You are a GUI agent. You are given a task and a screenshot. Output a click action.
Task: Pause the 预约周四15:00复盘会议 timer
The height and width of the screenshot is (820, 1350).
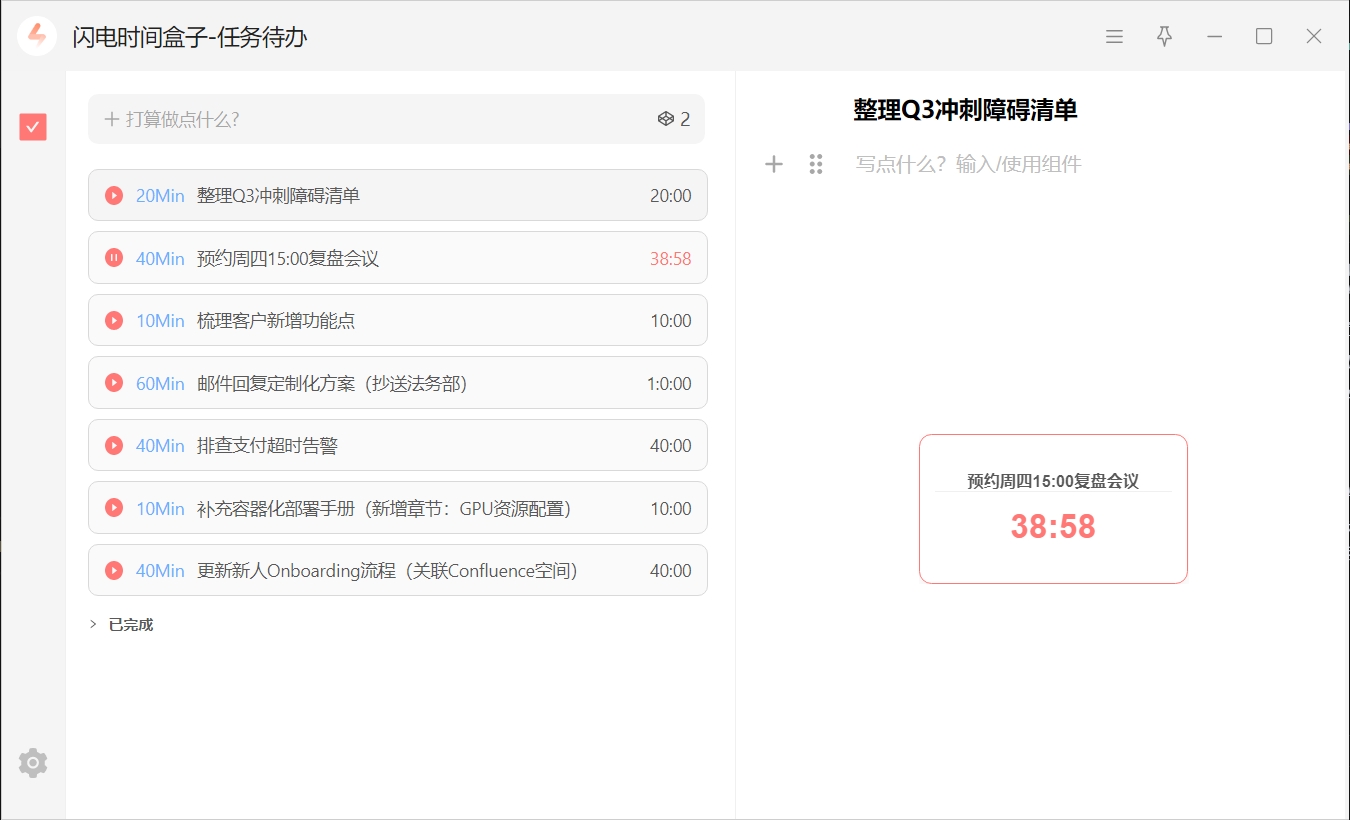114,258
